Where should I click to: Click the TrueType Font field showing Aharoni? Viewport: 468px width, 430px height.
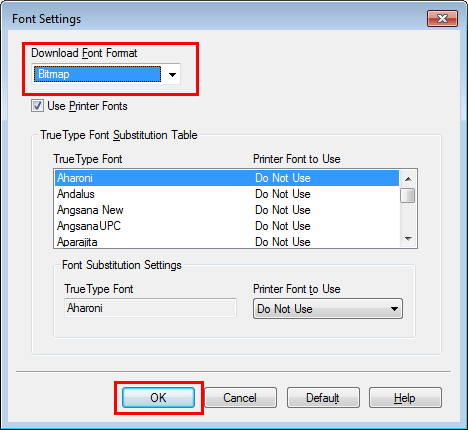point(150,308)
